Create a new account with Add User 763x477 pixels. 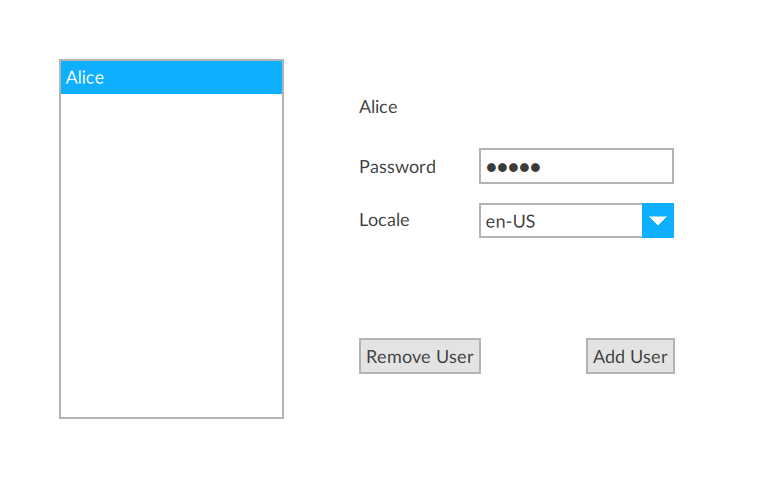coord(630,356)
